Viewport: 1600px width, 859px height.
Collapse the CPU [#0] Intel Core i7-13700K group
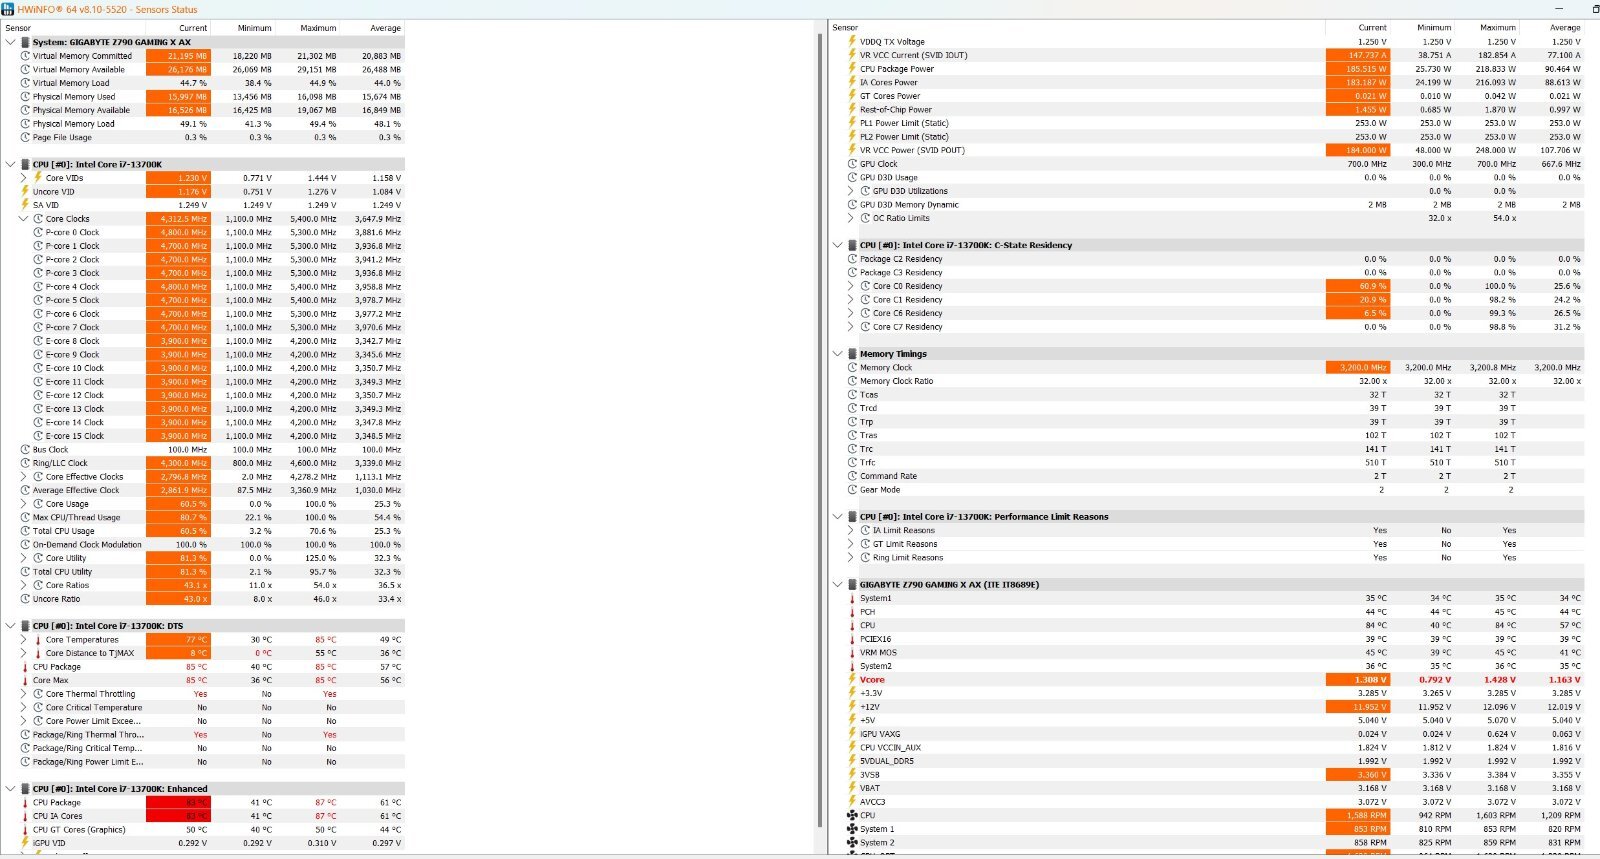click(x=10, y=164)
